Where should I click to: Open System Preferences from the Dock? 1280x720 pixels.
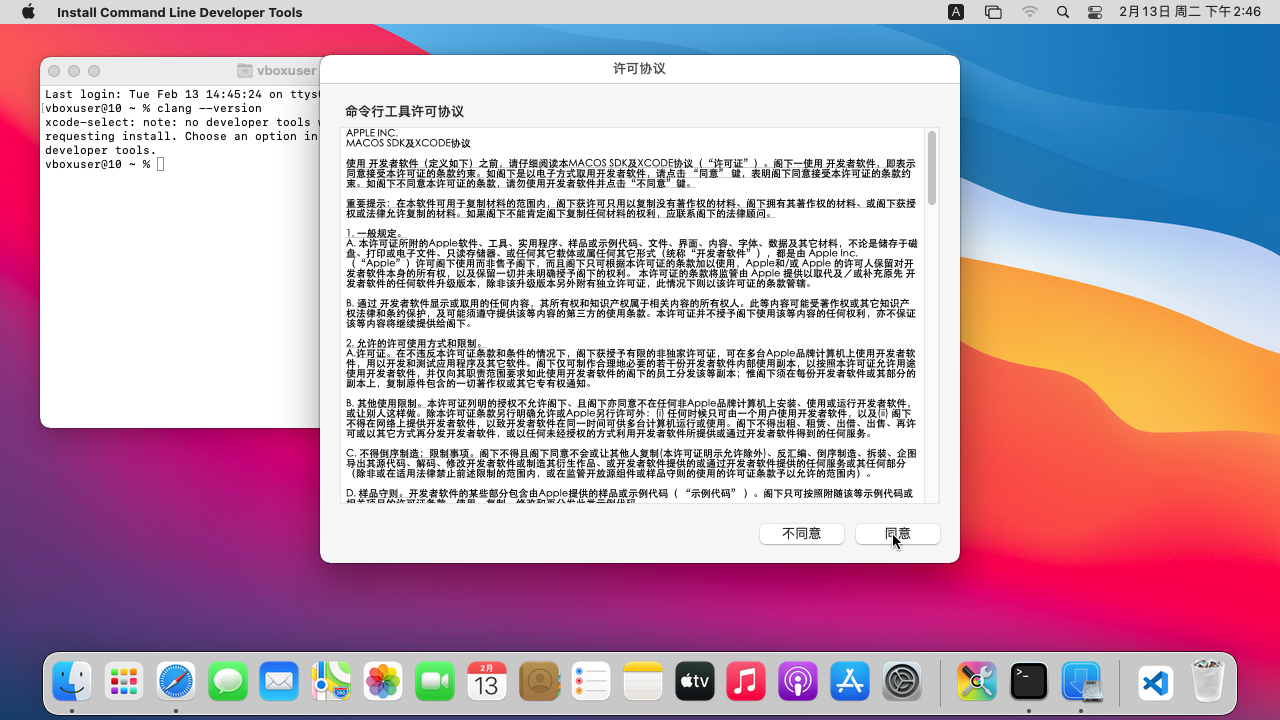[902, 682]
